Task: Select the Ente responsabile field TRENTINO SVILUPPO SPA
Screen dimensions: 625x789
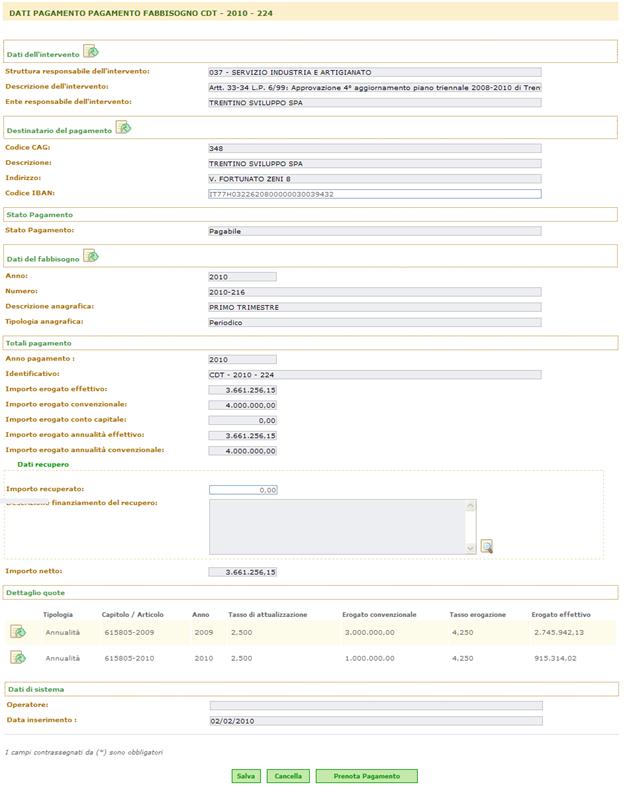Action: (x=375, y=103)
